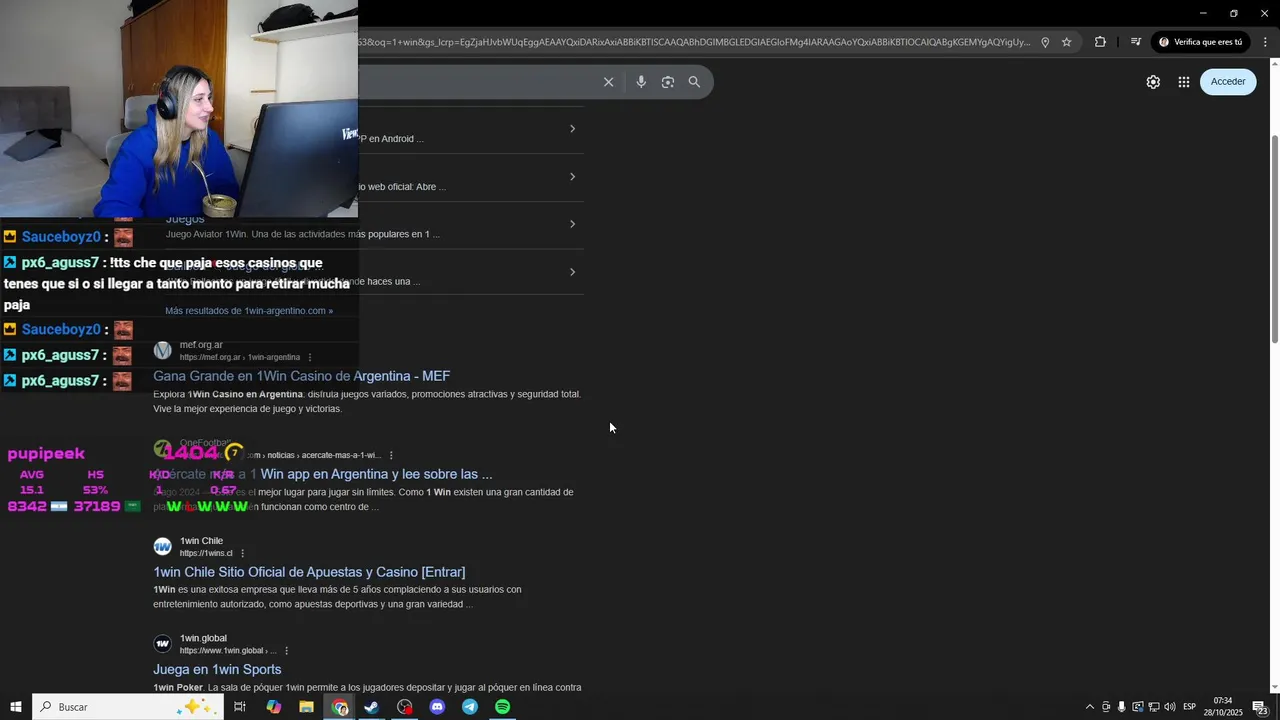Viewport: 1280px width, 720px height.
Task: Expand the "donde haces una" sitelink chevron
Action: 572,272
